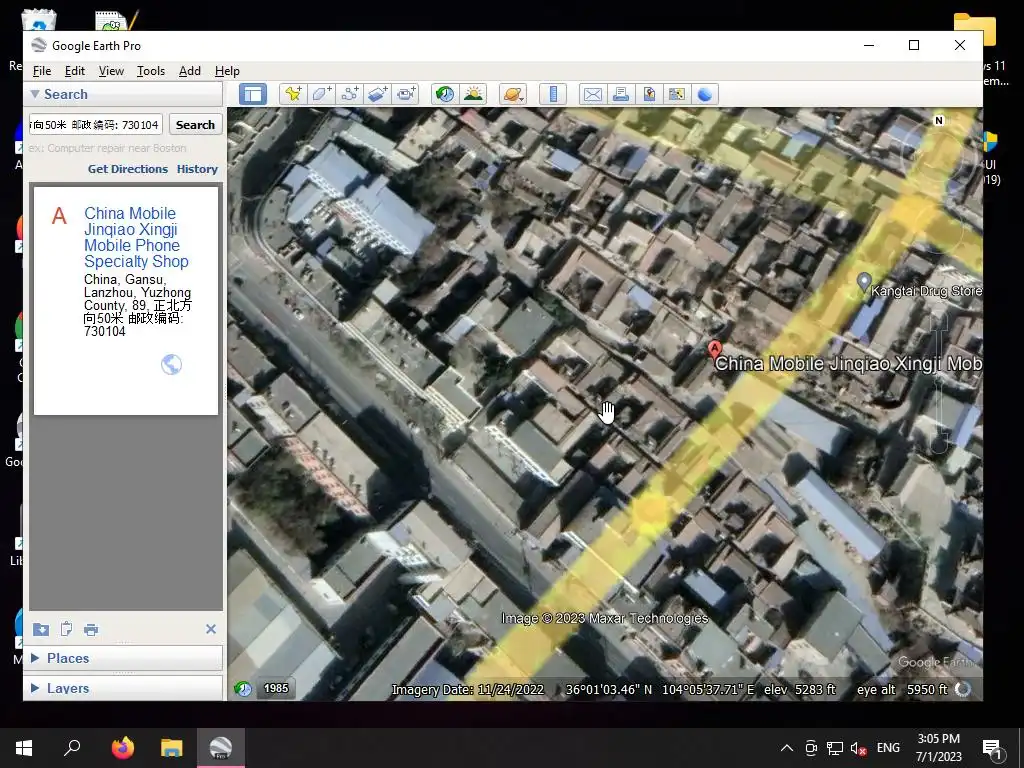Open the Edit menu
This screenshot has width=1024, height=768.
(x=74, y=71)
